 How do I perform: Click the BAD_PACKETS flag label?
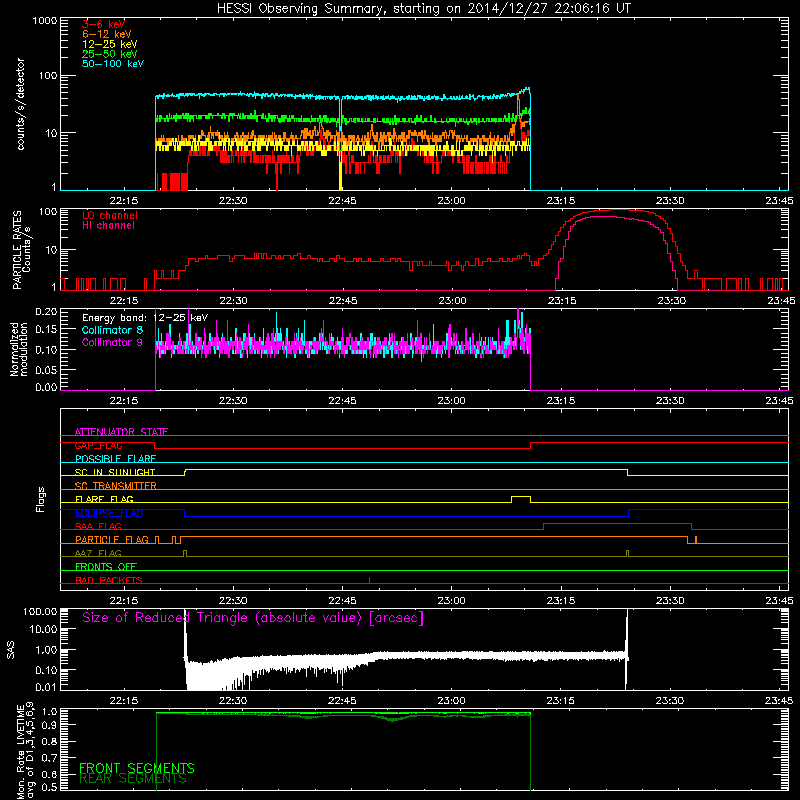[x=109, y=580]
